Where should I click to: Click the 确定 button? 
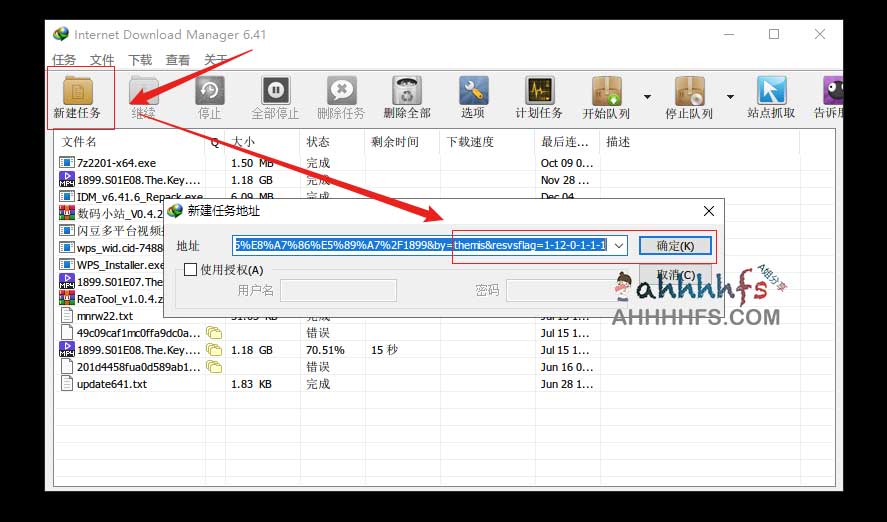(x=675, y=245)
